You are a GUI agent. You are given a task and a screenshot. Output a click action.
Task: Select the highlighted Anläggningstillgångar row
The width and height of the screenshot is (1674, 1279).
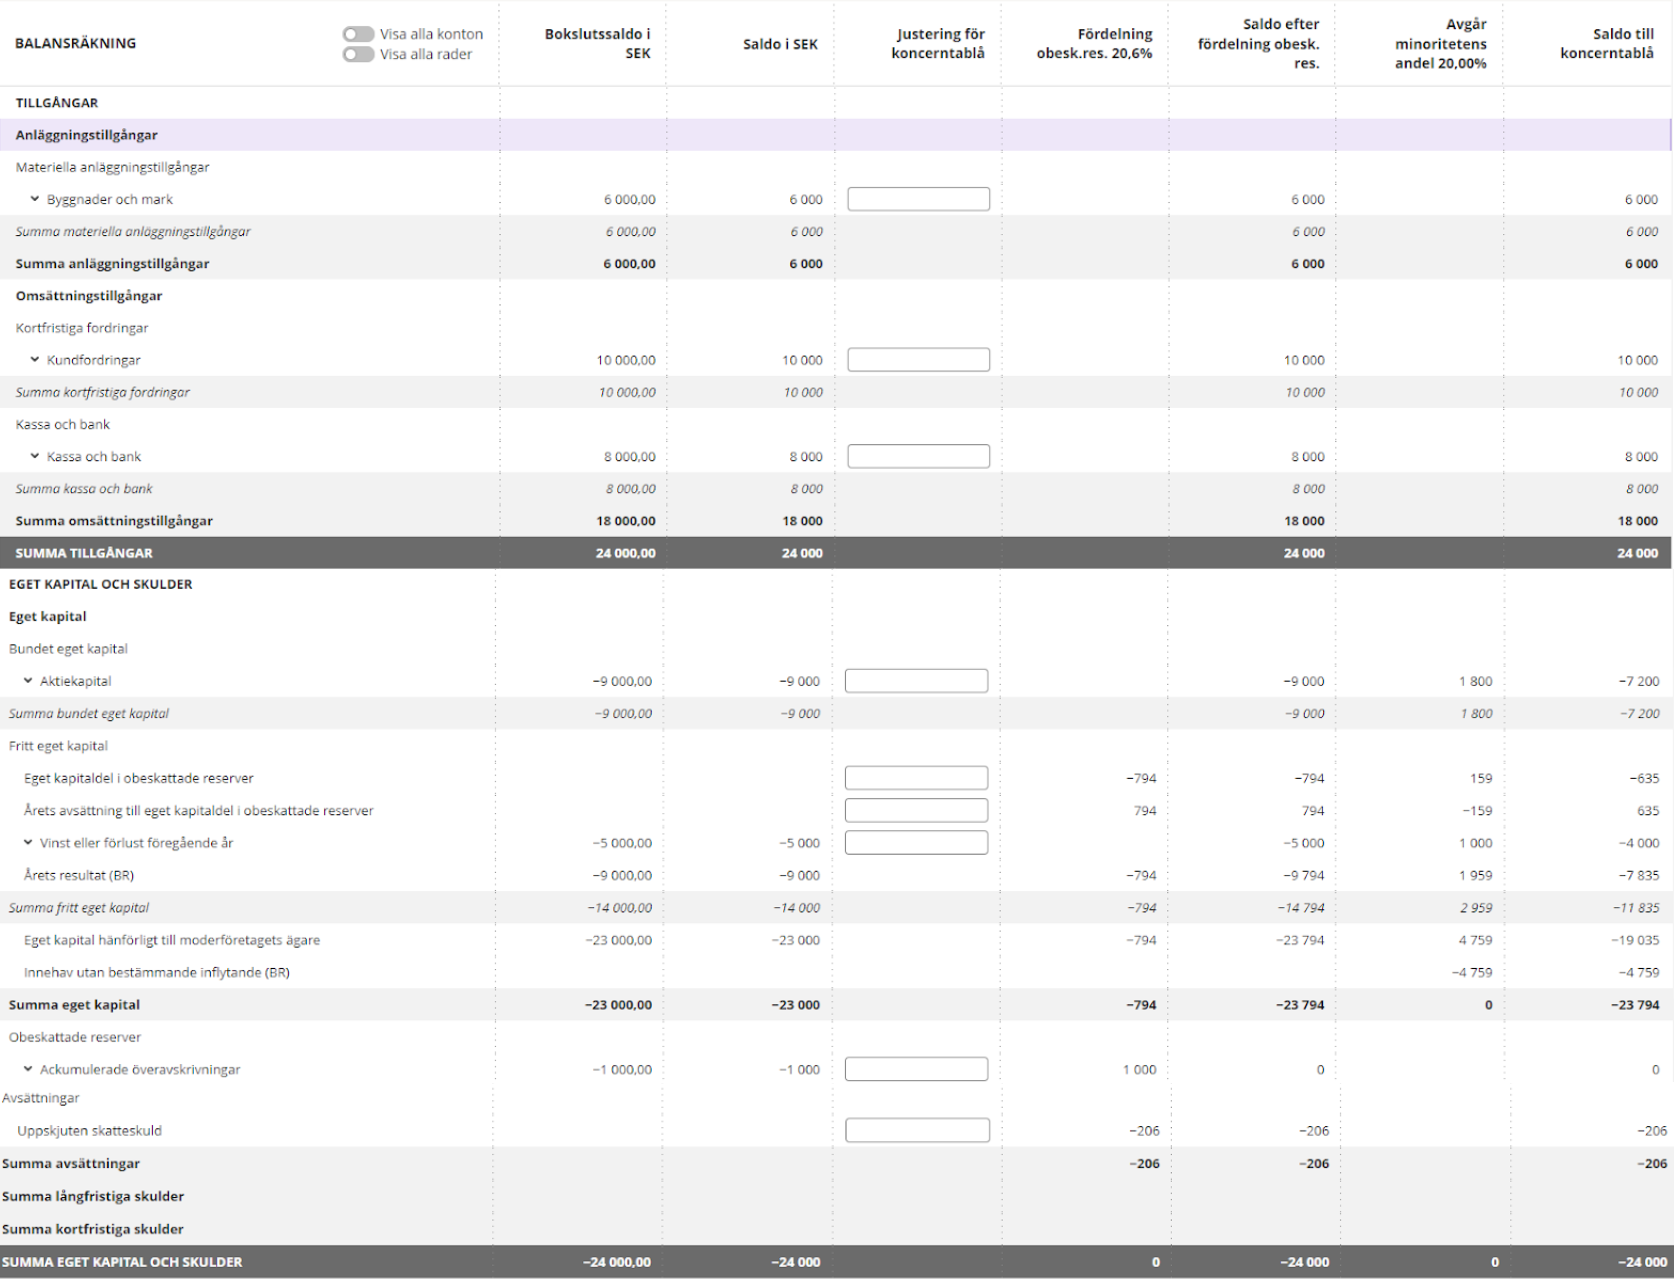tap(86, 135)
